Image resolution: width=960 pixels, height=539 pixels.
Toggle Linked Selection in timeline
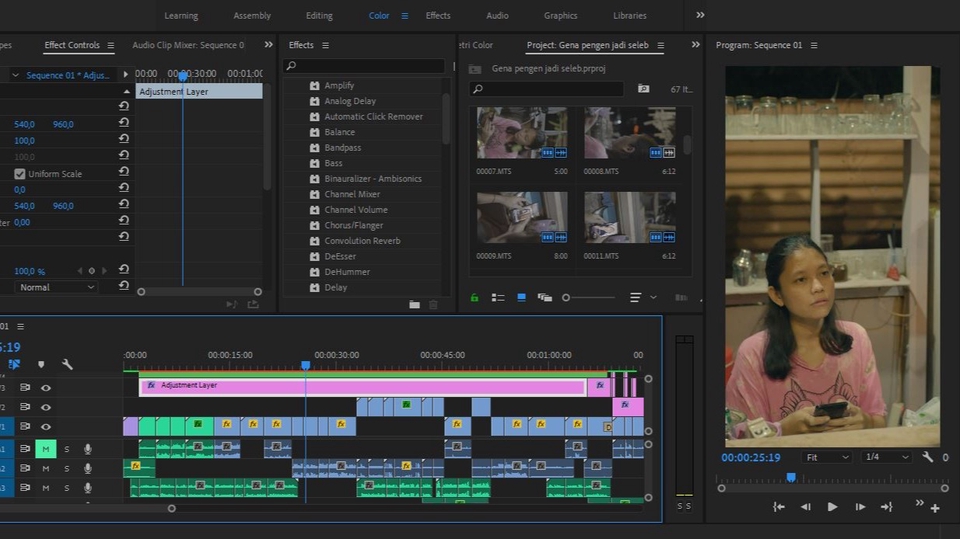[x=13, y=364]
